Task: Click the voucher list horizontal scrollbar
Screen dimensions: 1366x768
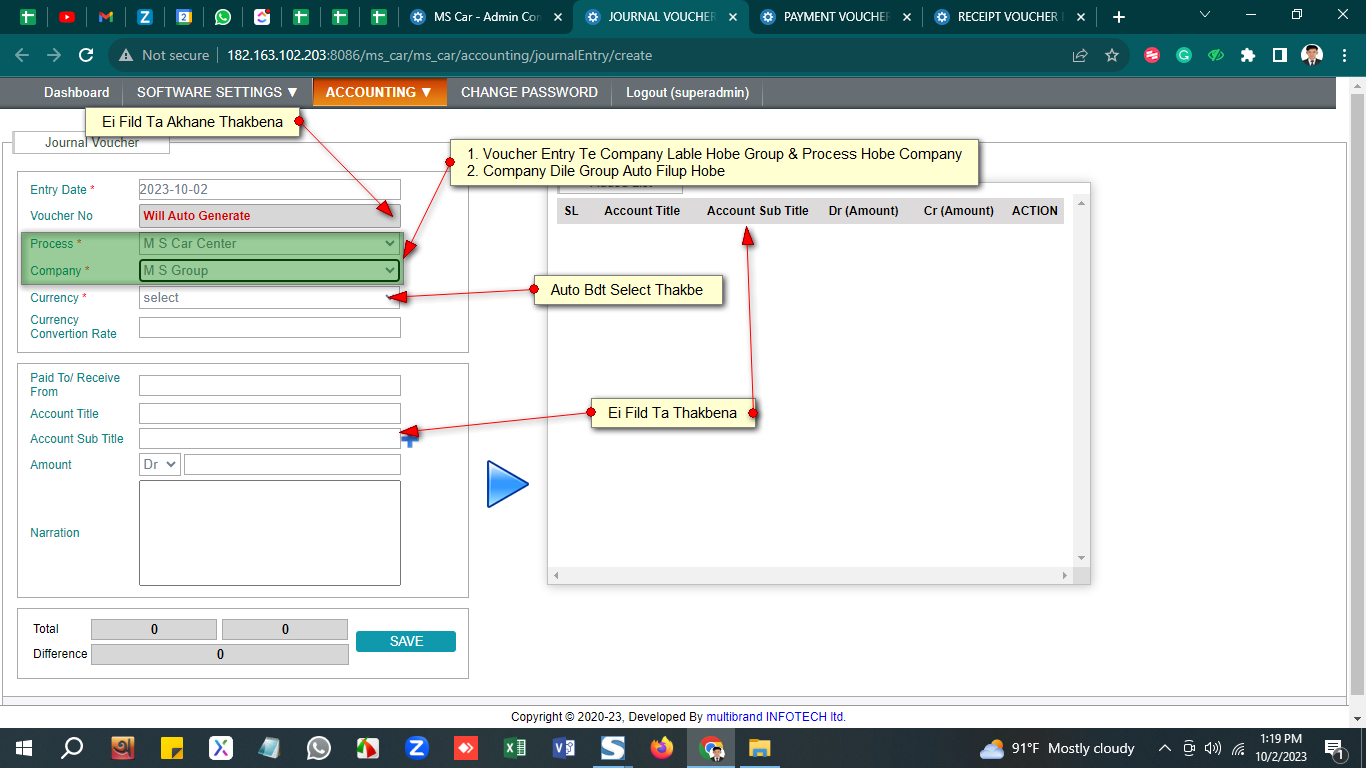Action: 811,576
